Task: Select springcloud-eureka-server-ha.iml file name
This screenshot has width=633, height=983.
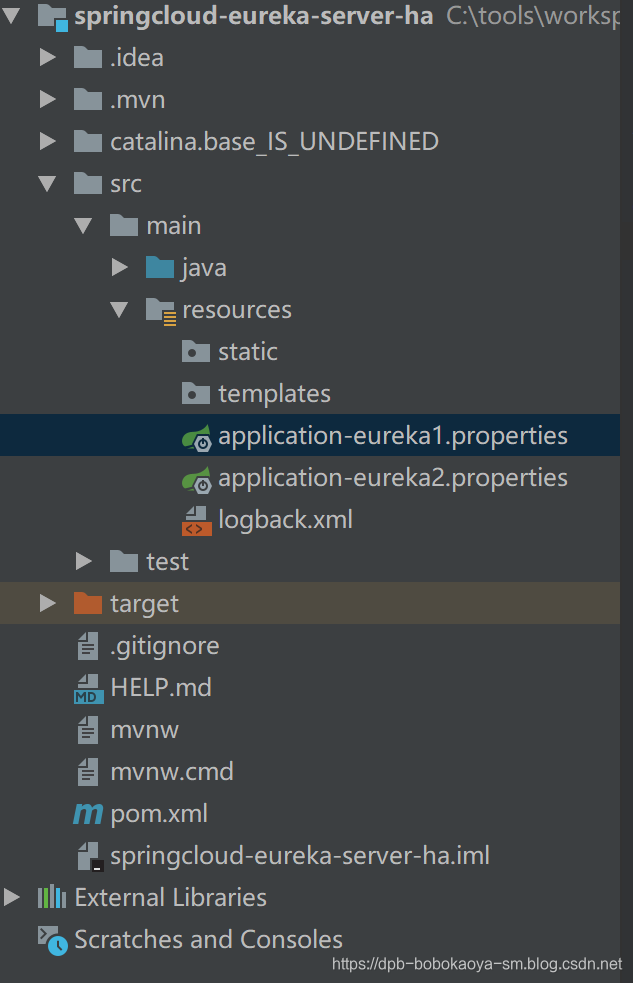Action: coord(300,856)
